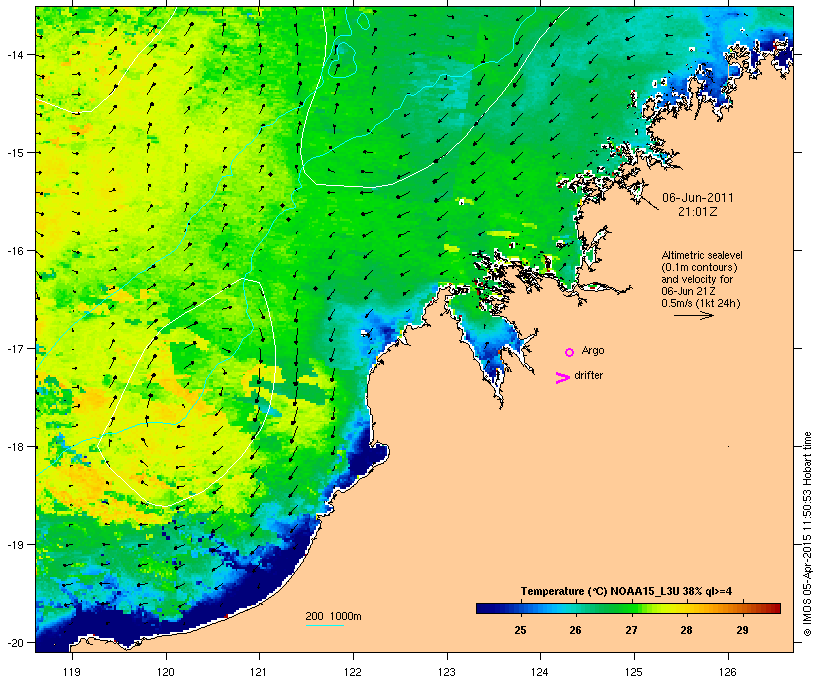The width and height of the screenshot is (820, 680).
Task: Click the -14 latitude axis label
Action: [x=14, y=55]
